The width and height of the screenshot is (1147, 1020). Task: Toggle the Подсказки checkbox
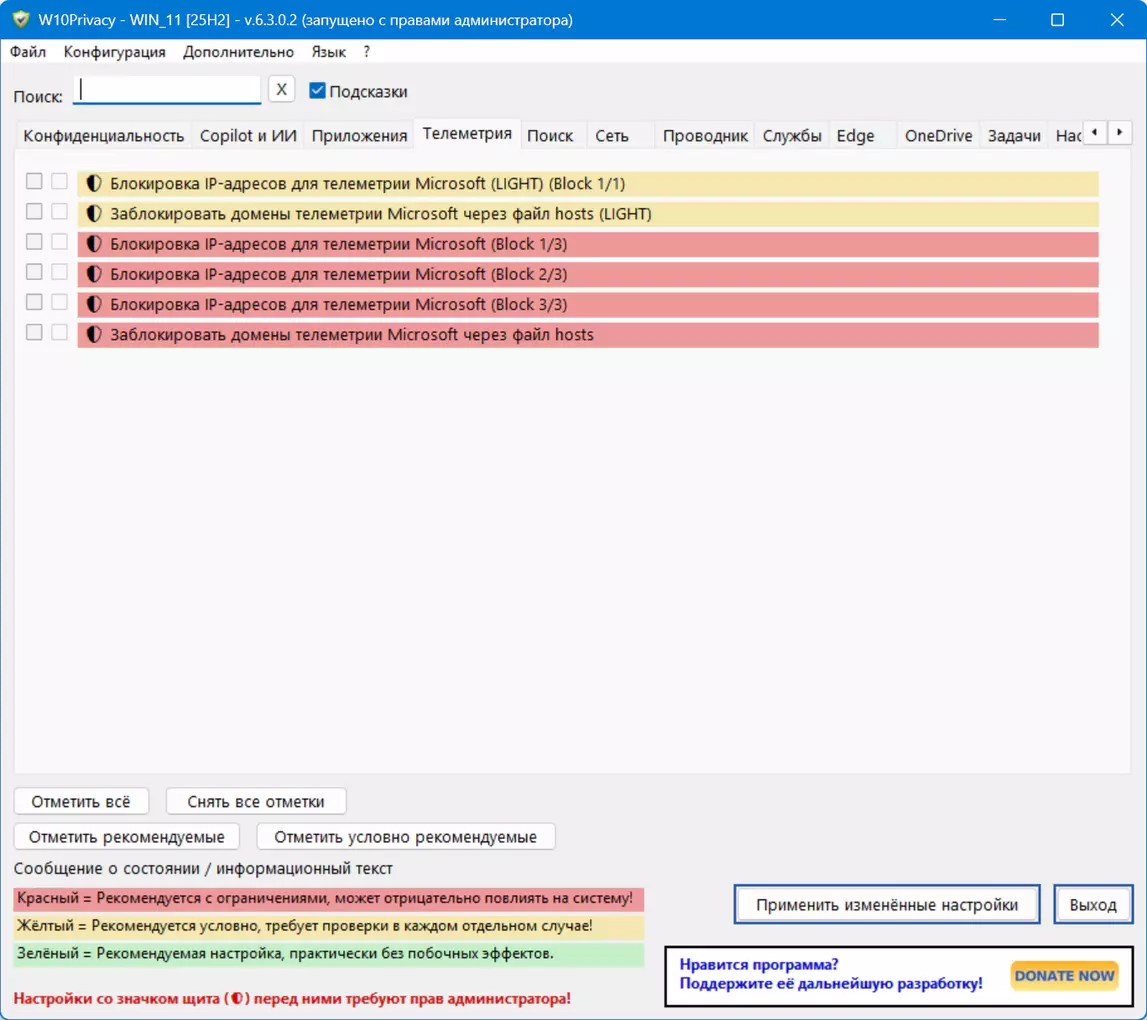click(x=317, y=91)
